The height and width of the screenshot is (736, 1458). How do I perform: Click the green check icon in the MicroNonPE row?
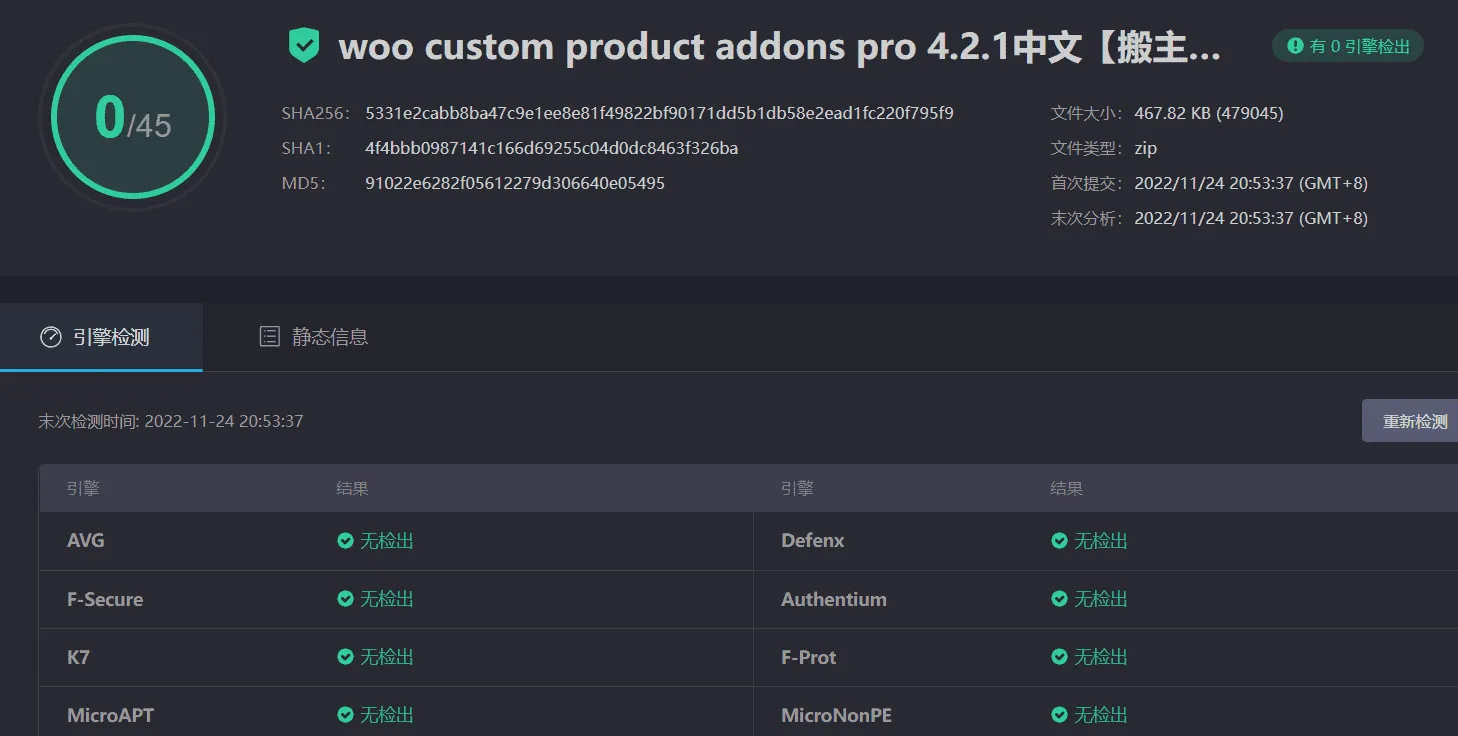pos(1060,715)
